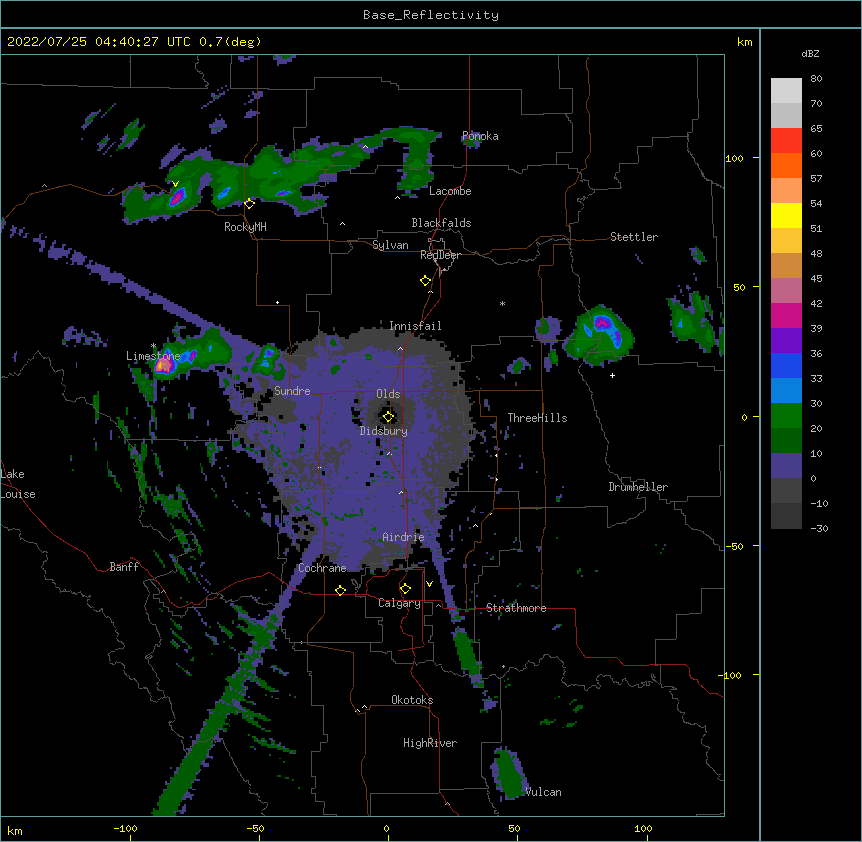Click the white asterisk above the Limestone label
Viewport: 862px width, 842px height.
pos(154,346)
